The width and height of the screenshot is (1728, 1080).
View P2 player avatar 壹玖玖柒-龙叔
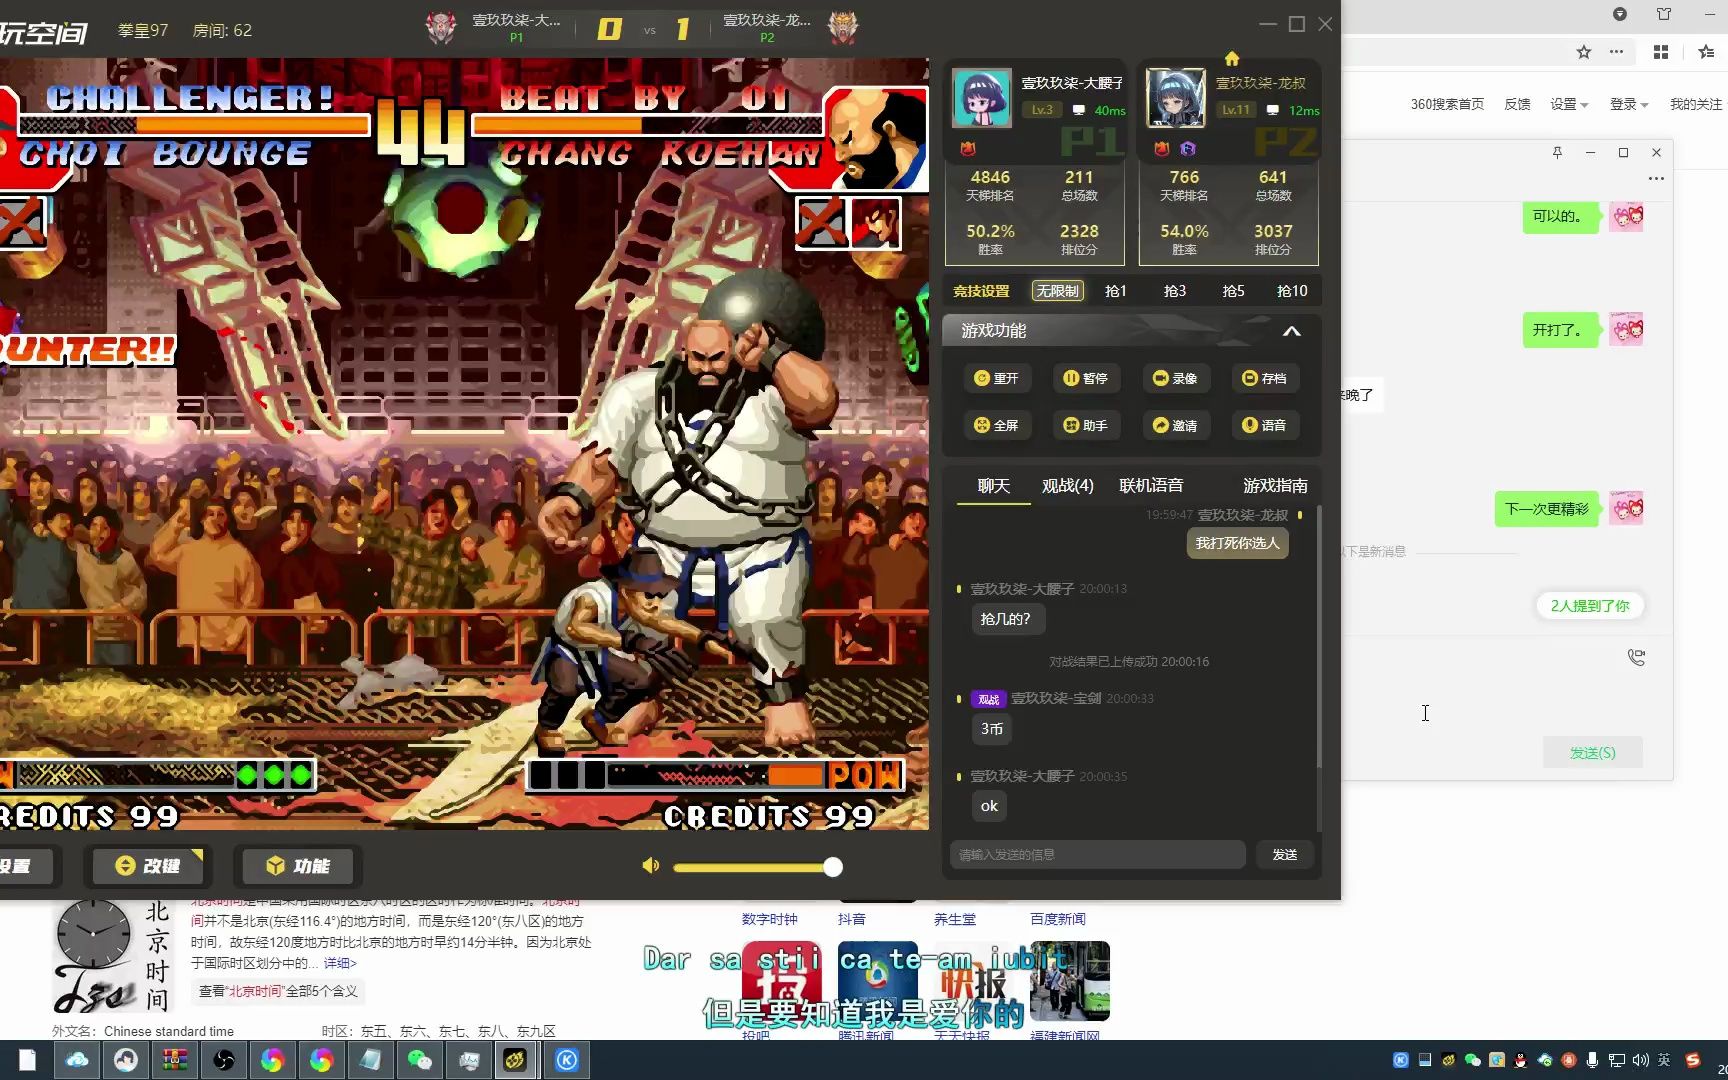pos(1175,97)
